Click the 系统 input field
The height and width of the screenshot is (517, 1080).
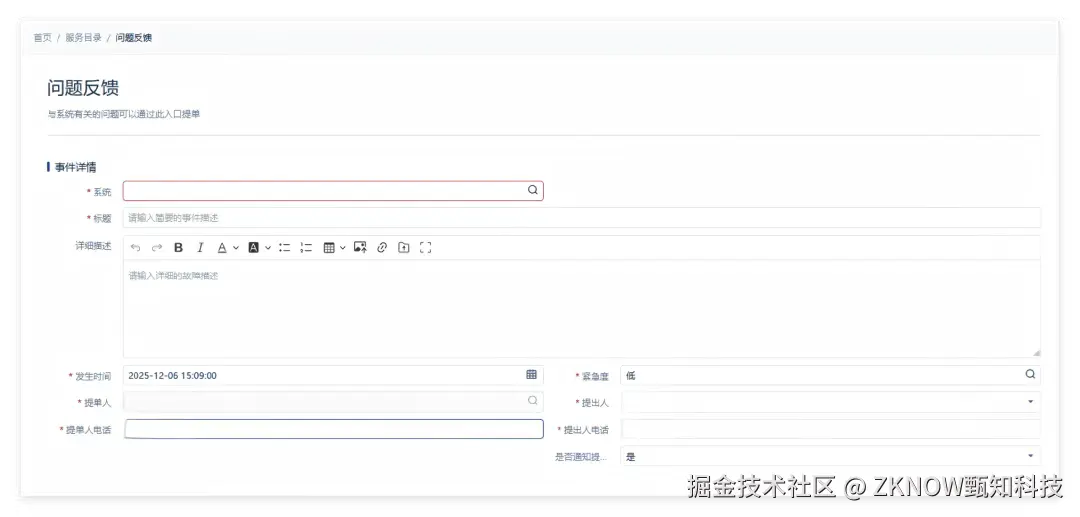point(333,191)
